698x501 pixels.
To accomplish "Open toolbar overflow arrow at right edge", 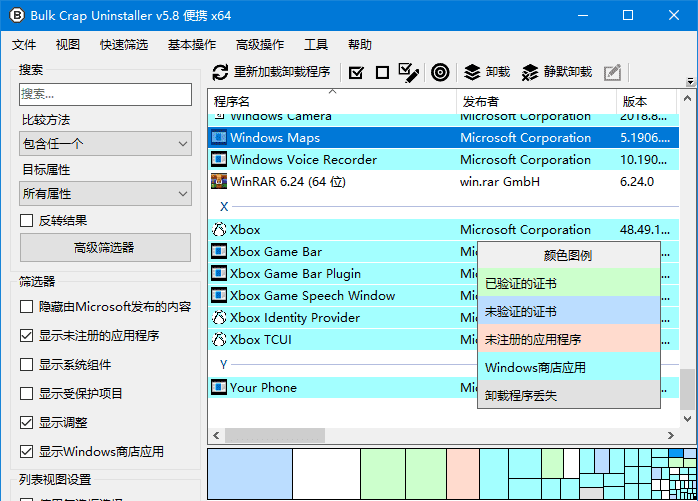I will (x=690, y=81).
